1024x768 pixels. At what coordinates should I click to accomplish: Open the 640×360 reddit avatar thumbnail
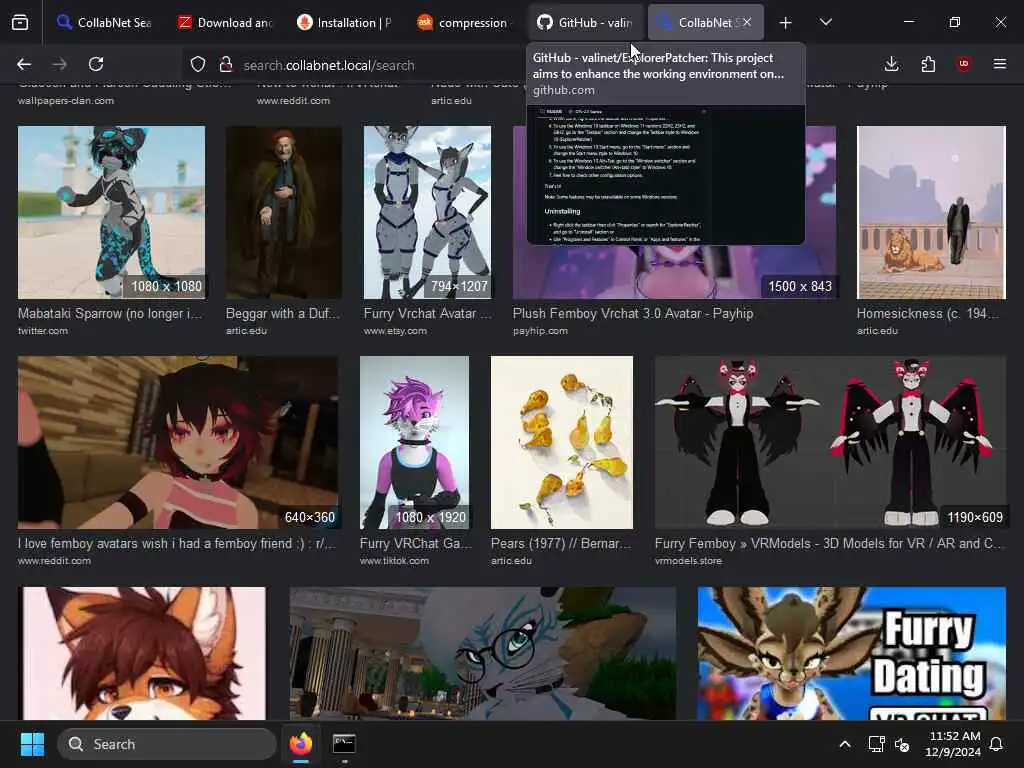pyautogui.click(x=178, y=442)
